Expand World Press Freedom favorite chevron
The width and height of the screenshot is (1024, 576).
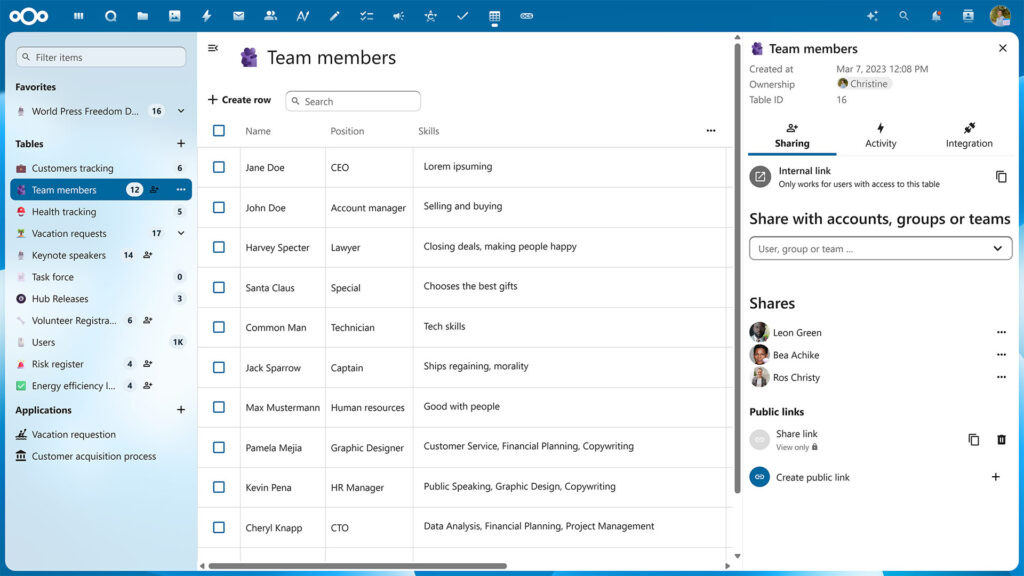[181, 111]
